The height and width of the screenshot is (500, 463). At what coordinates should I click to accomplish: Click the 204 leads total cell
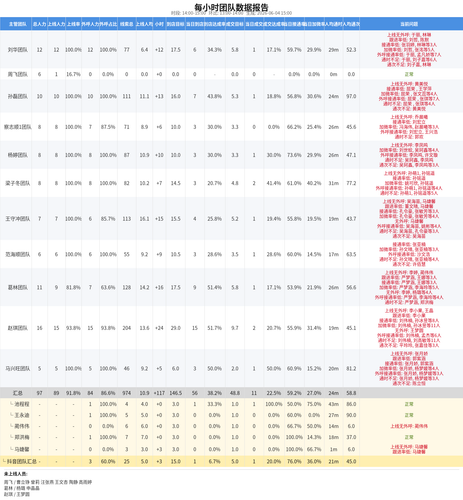126,328
